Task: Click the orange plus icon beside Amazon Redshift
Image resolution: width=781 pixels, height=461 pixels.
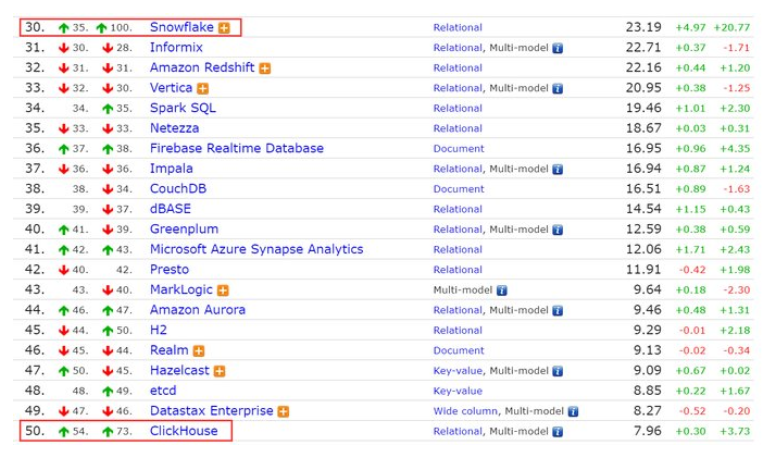Action: coord(265,68)
